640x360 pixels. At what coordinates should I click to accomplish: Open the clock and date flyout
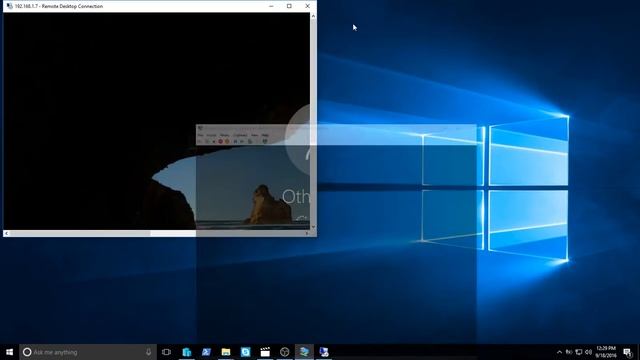606,352
